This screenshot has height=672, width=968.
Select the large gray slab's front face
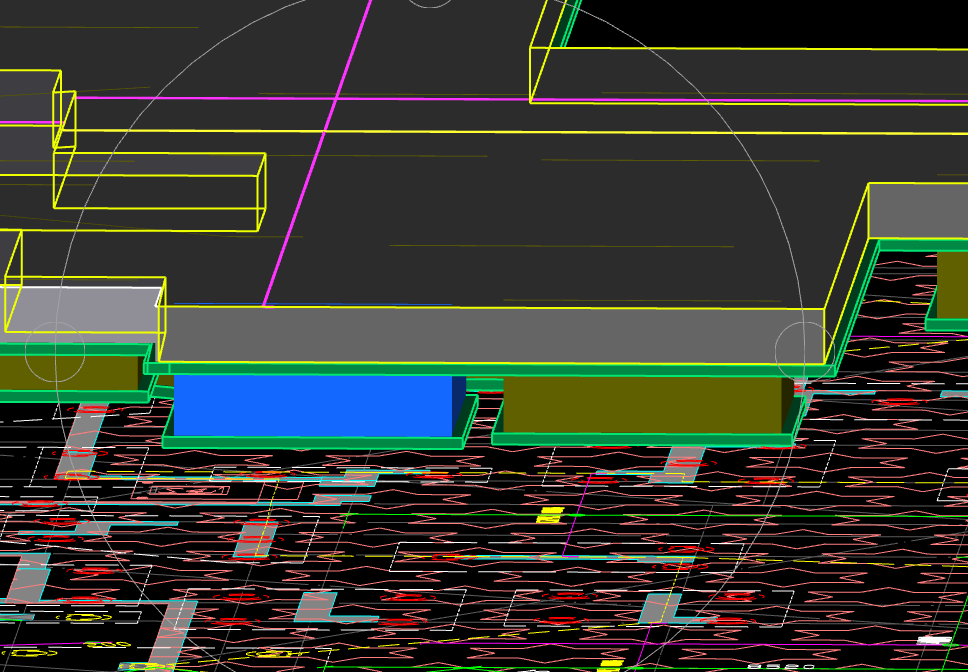(492, 334)
